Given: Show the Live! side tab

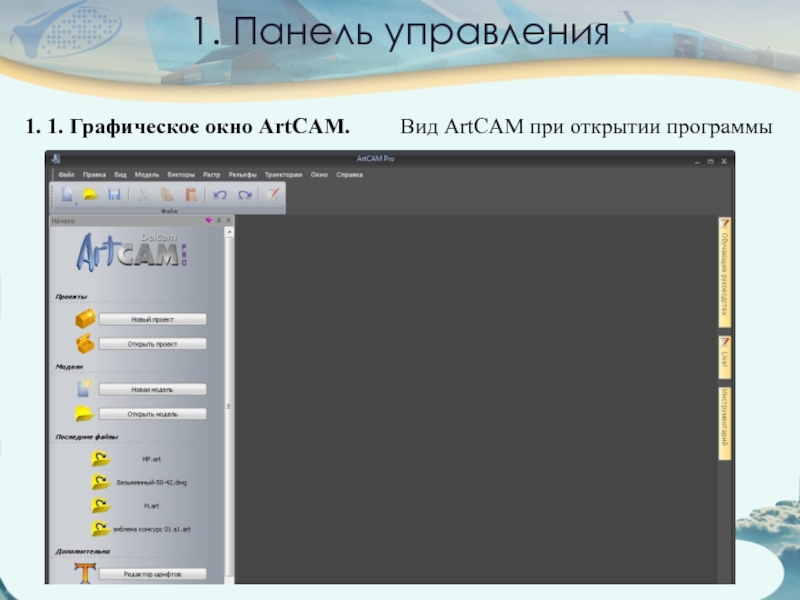Looking at the screenshot, I should coord(725,357).
